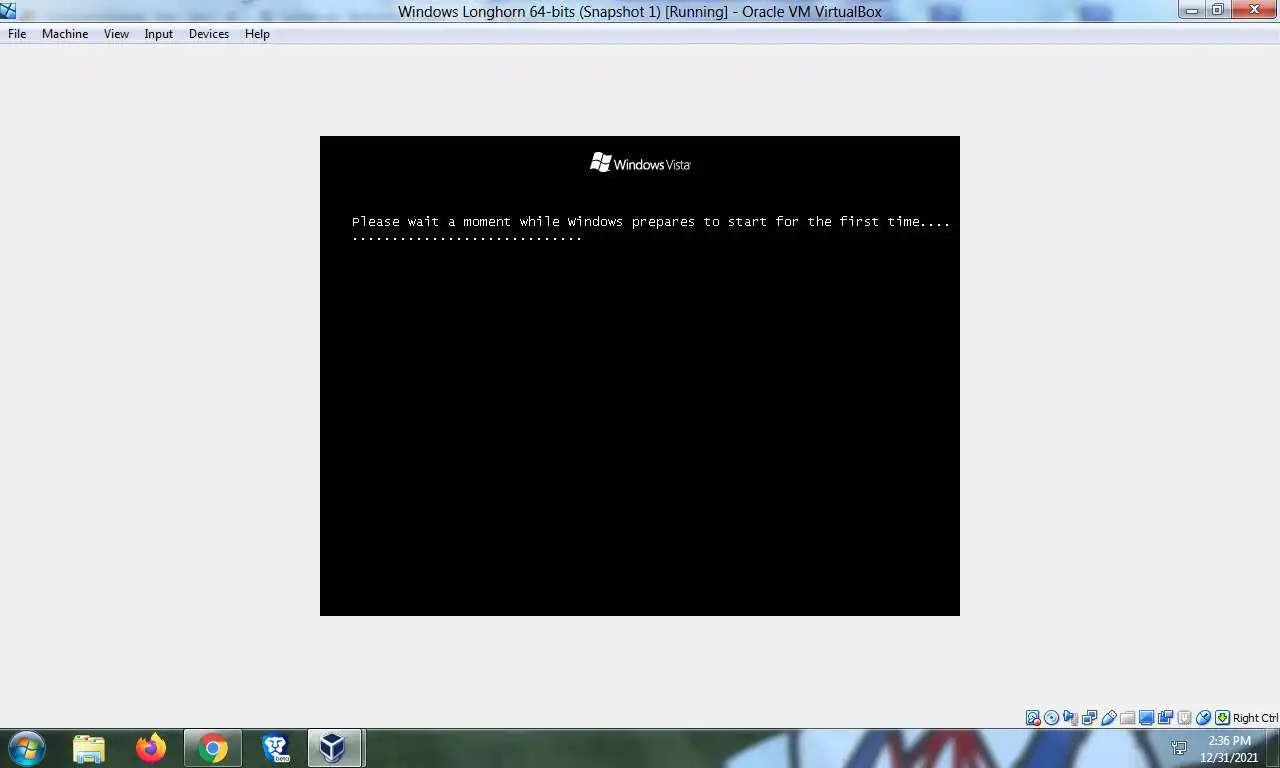
Task: Click the greyed CPU virtualization chip icon
Action: pyautogui.click(x=1185, y=718)
